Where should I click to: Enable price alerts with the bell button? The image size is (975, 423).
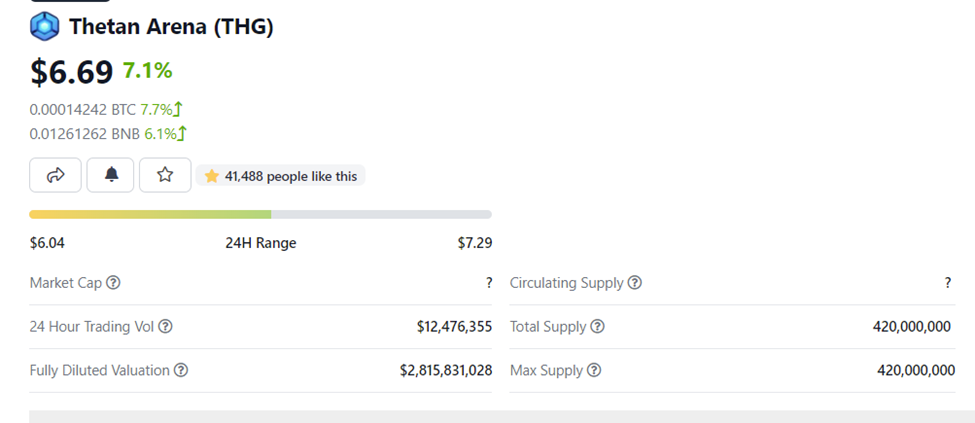tap(111, 175)
